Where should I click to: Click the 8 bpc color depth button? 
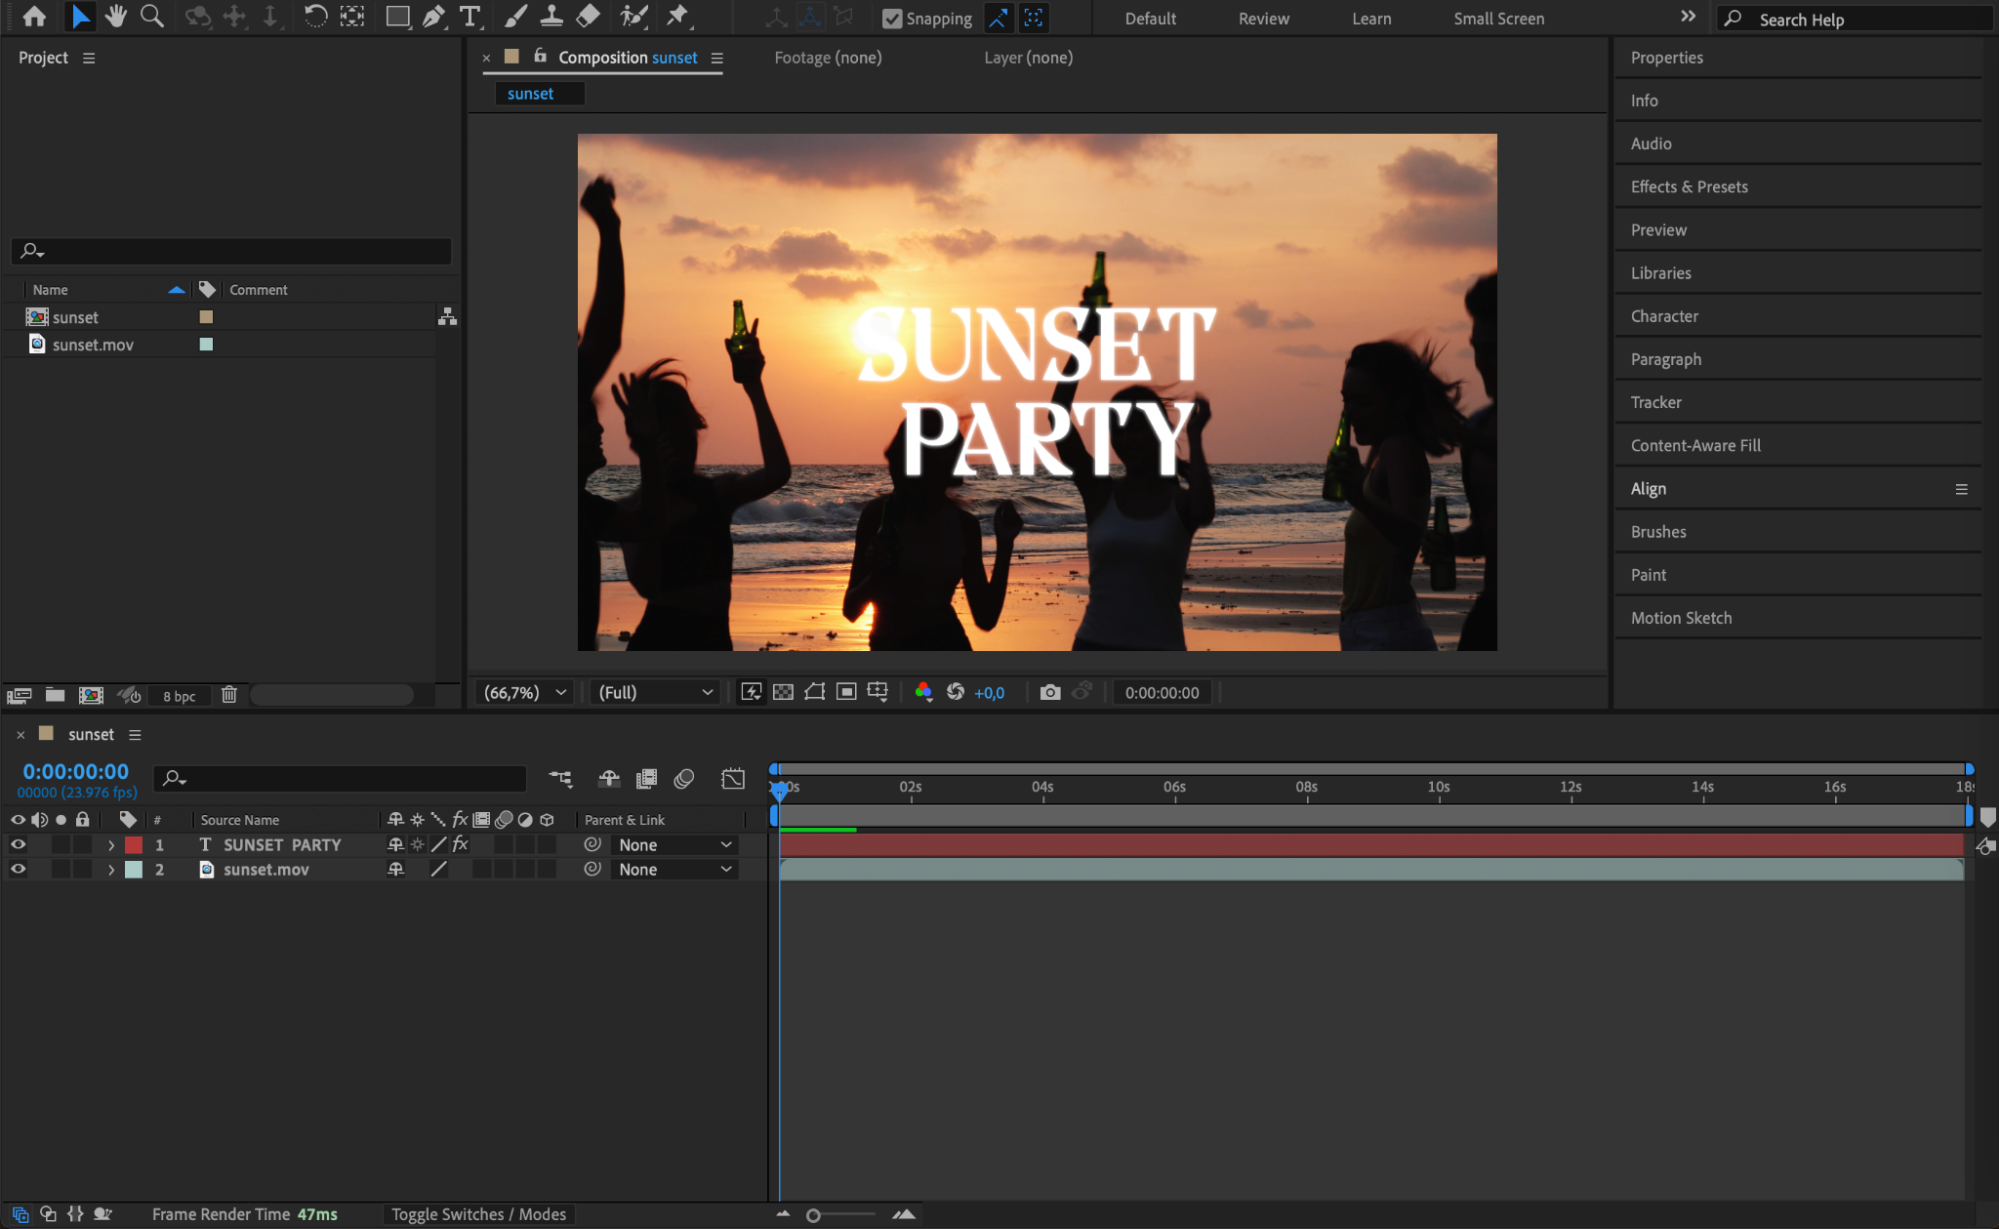click(x=179, y=696)
